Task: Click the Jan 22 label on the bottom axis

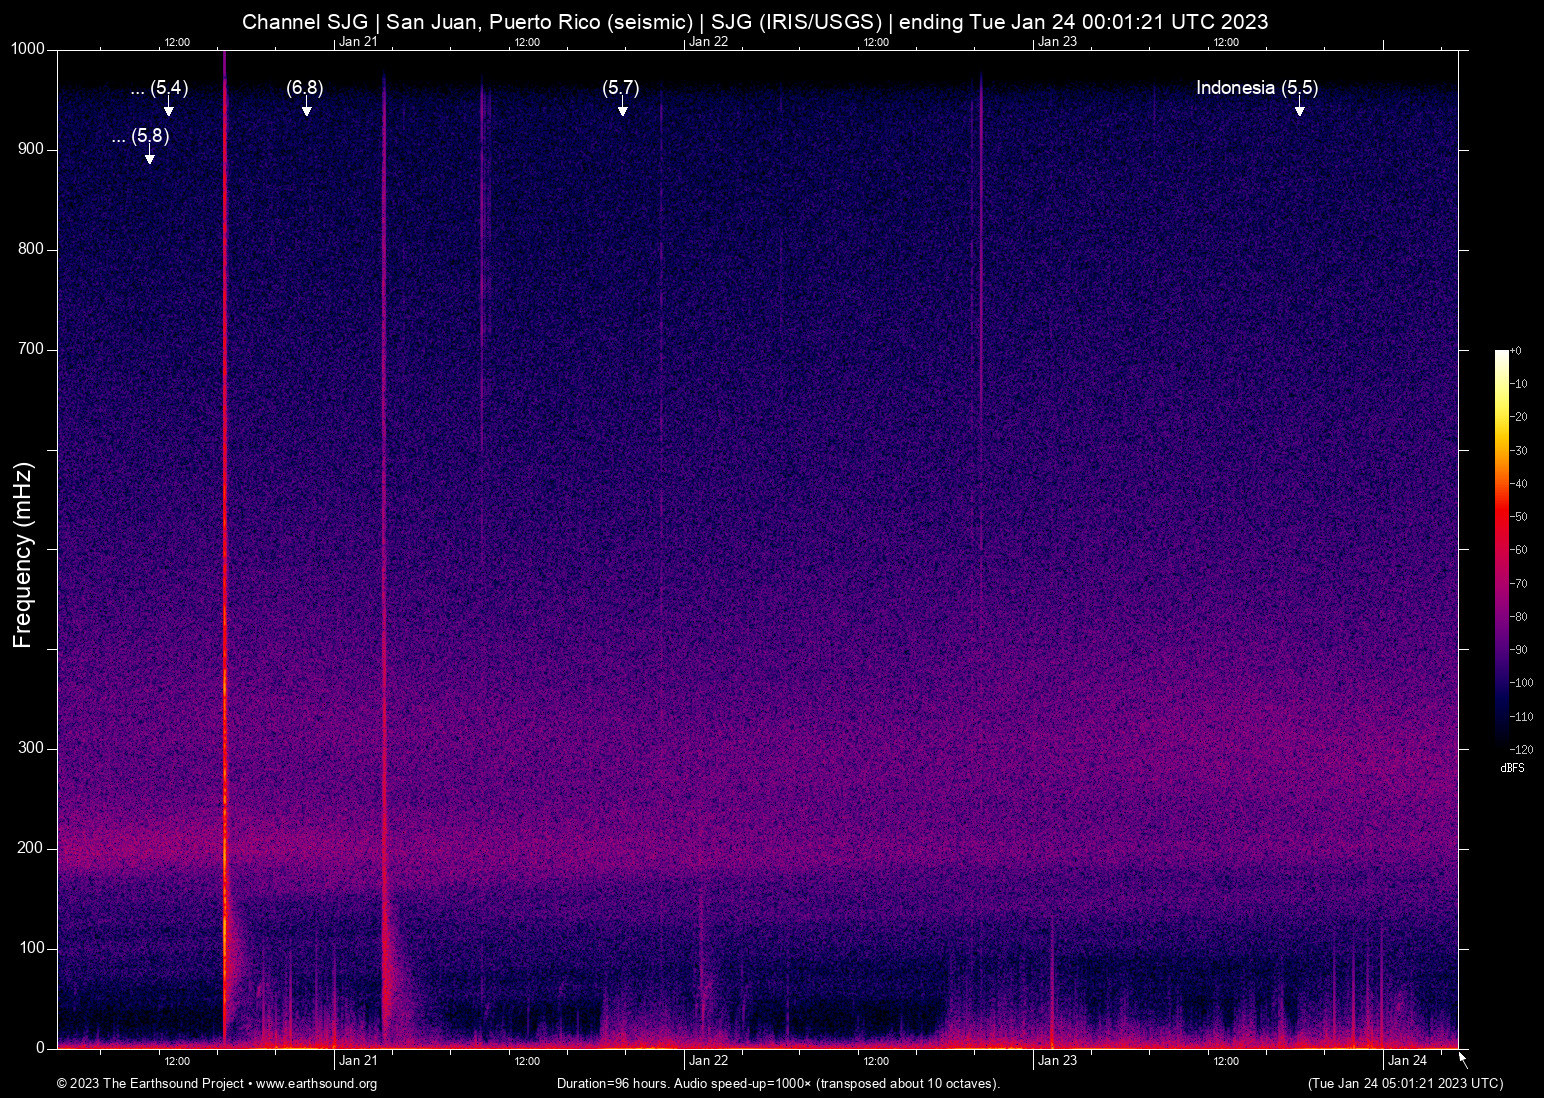Action: coord(708,1061)
